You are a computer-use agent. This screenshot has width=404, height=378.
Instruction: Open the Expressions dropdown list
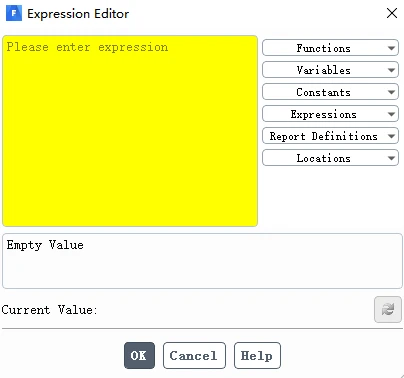[x=330, y=114]
